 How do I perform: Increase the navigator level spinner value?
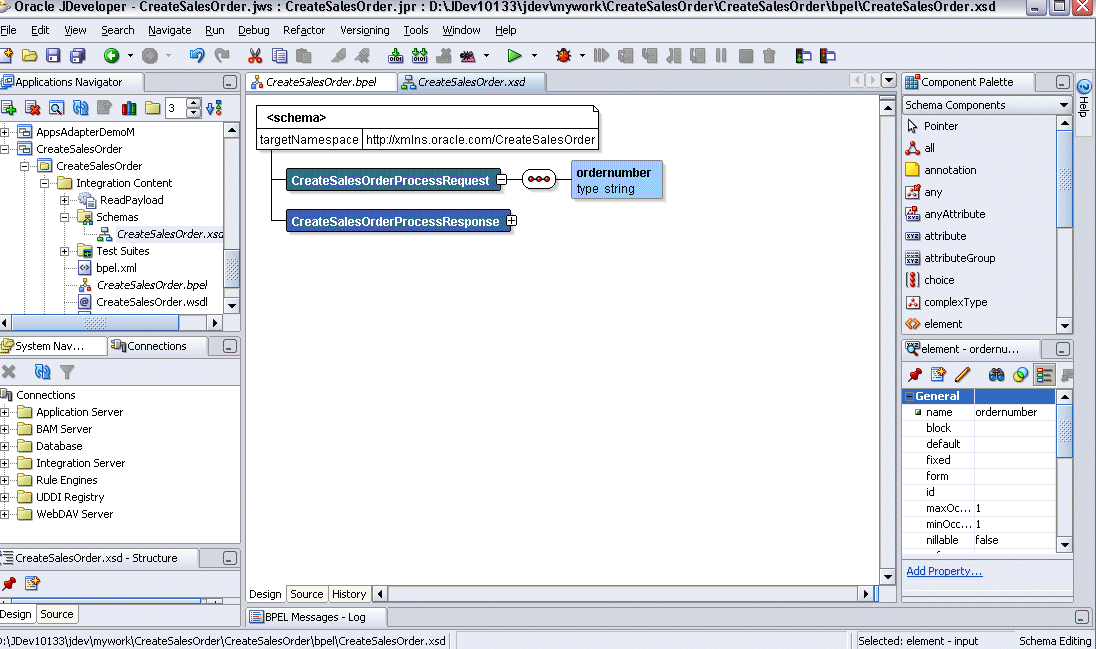tap(194, 103)
